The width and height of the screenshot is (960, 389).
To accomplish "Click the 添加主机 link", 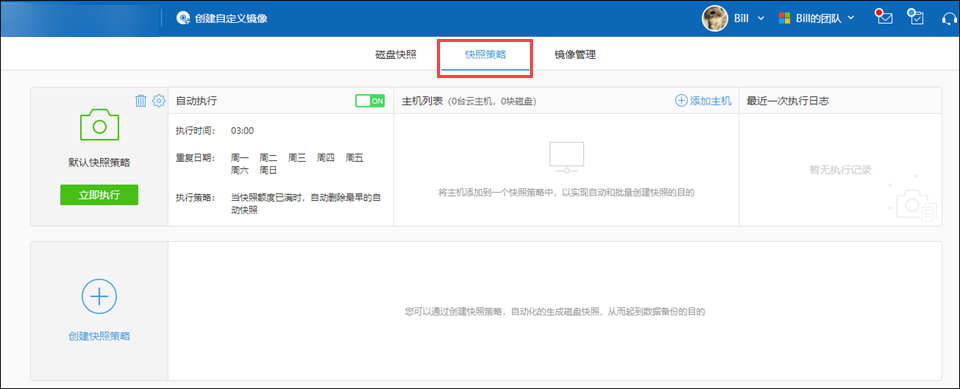I will coord(703,101).
